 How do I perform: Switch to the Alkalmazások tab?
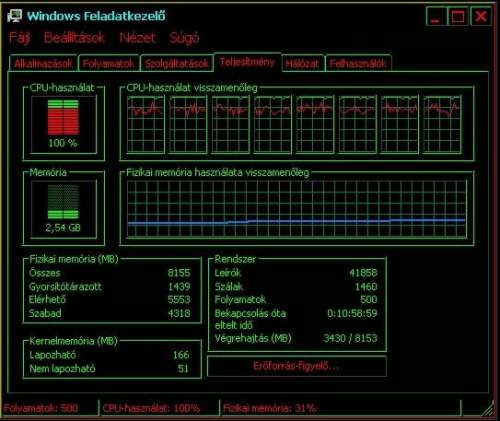pyautogui.click(x=43, y=63)
